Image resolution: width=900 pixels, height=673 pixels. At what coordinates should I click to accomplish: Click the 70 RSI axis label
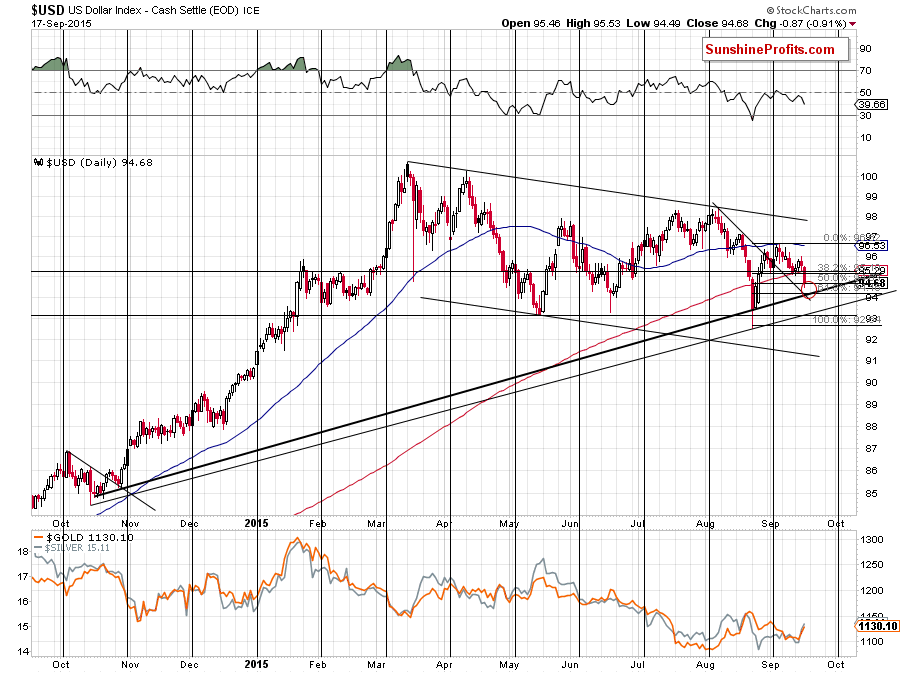coord(865,71)
